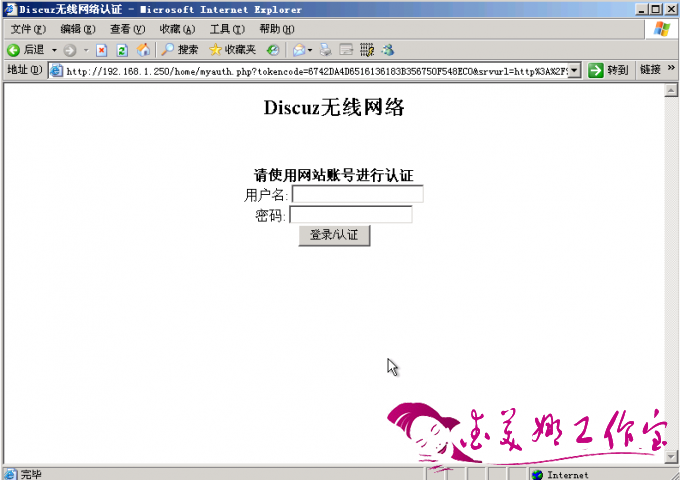The height and width of the screenshot is (480, 680).
Task: Click the Print toolbar icon
Action: pos(326,49)
